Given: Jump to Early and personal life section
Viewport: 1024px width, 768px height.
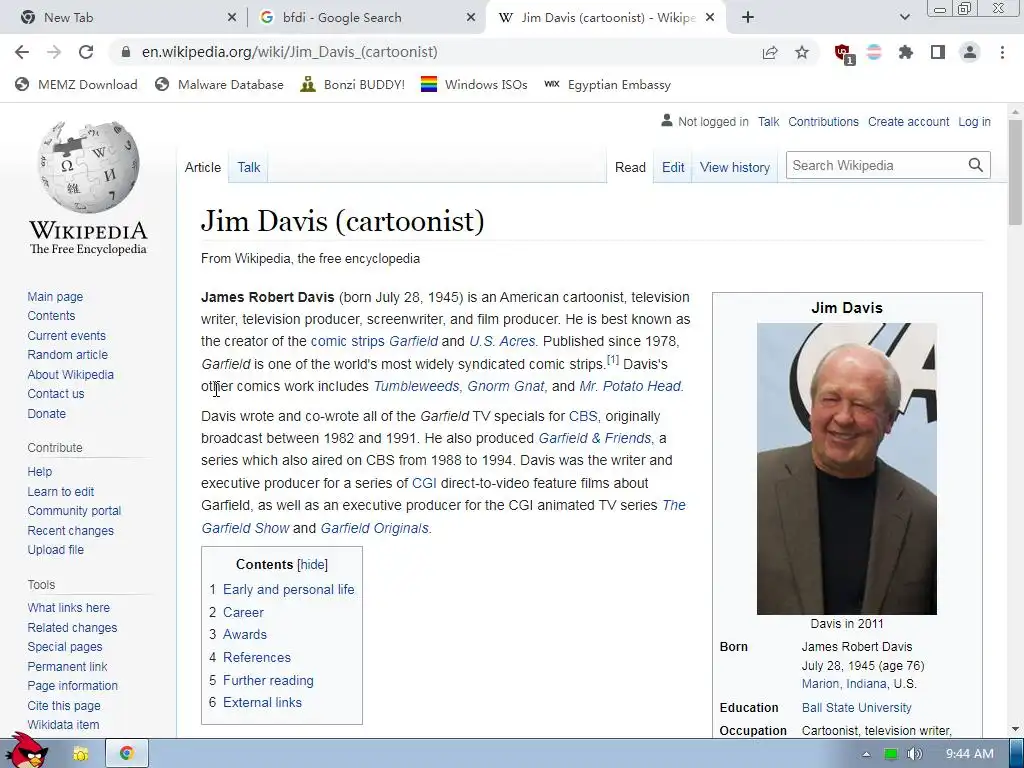Looking at the screenshot, I should point(289,589).
